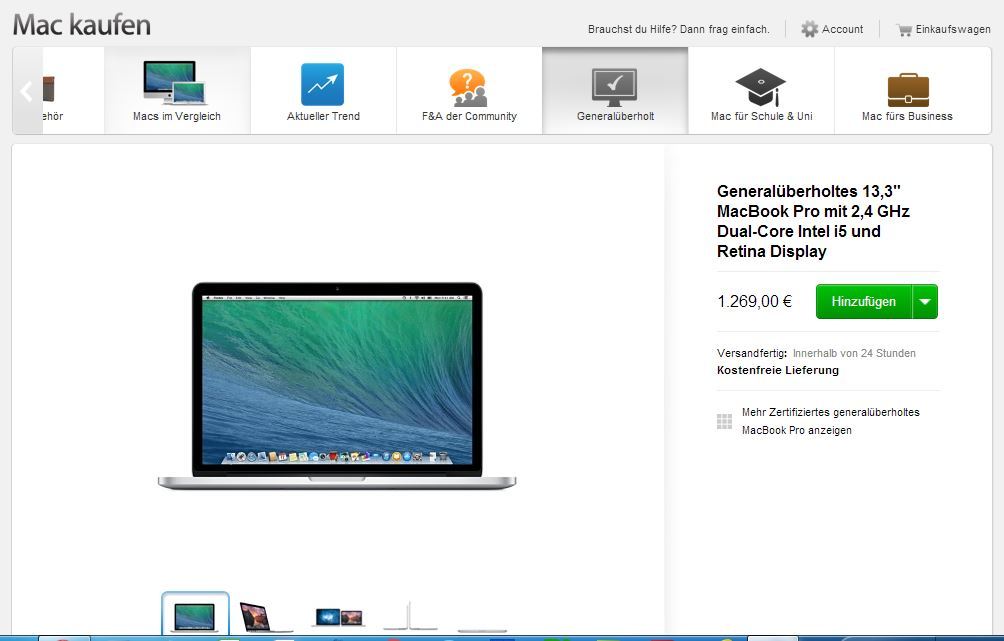Image resolution: width=1004 pixels, height=641 pixels.
Task: Switch to the Aktueller Trend tab label
Action: [x=323, y=116]
